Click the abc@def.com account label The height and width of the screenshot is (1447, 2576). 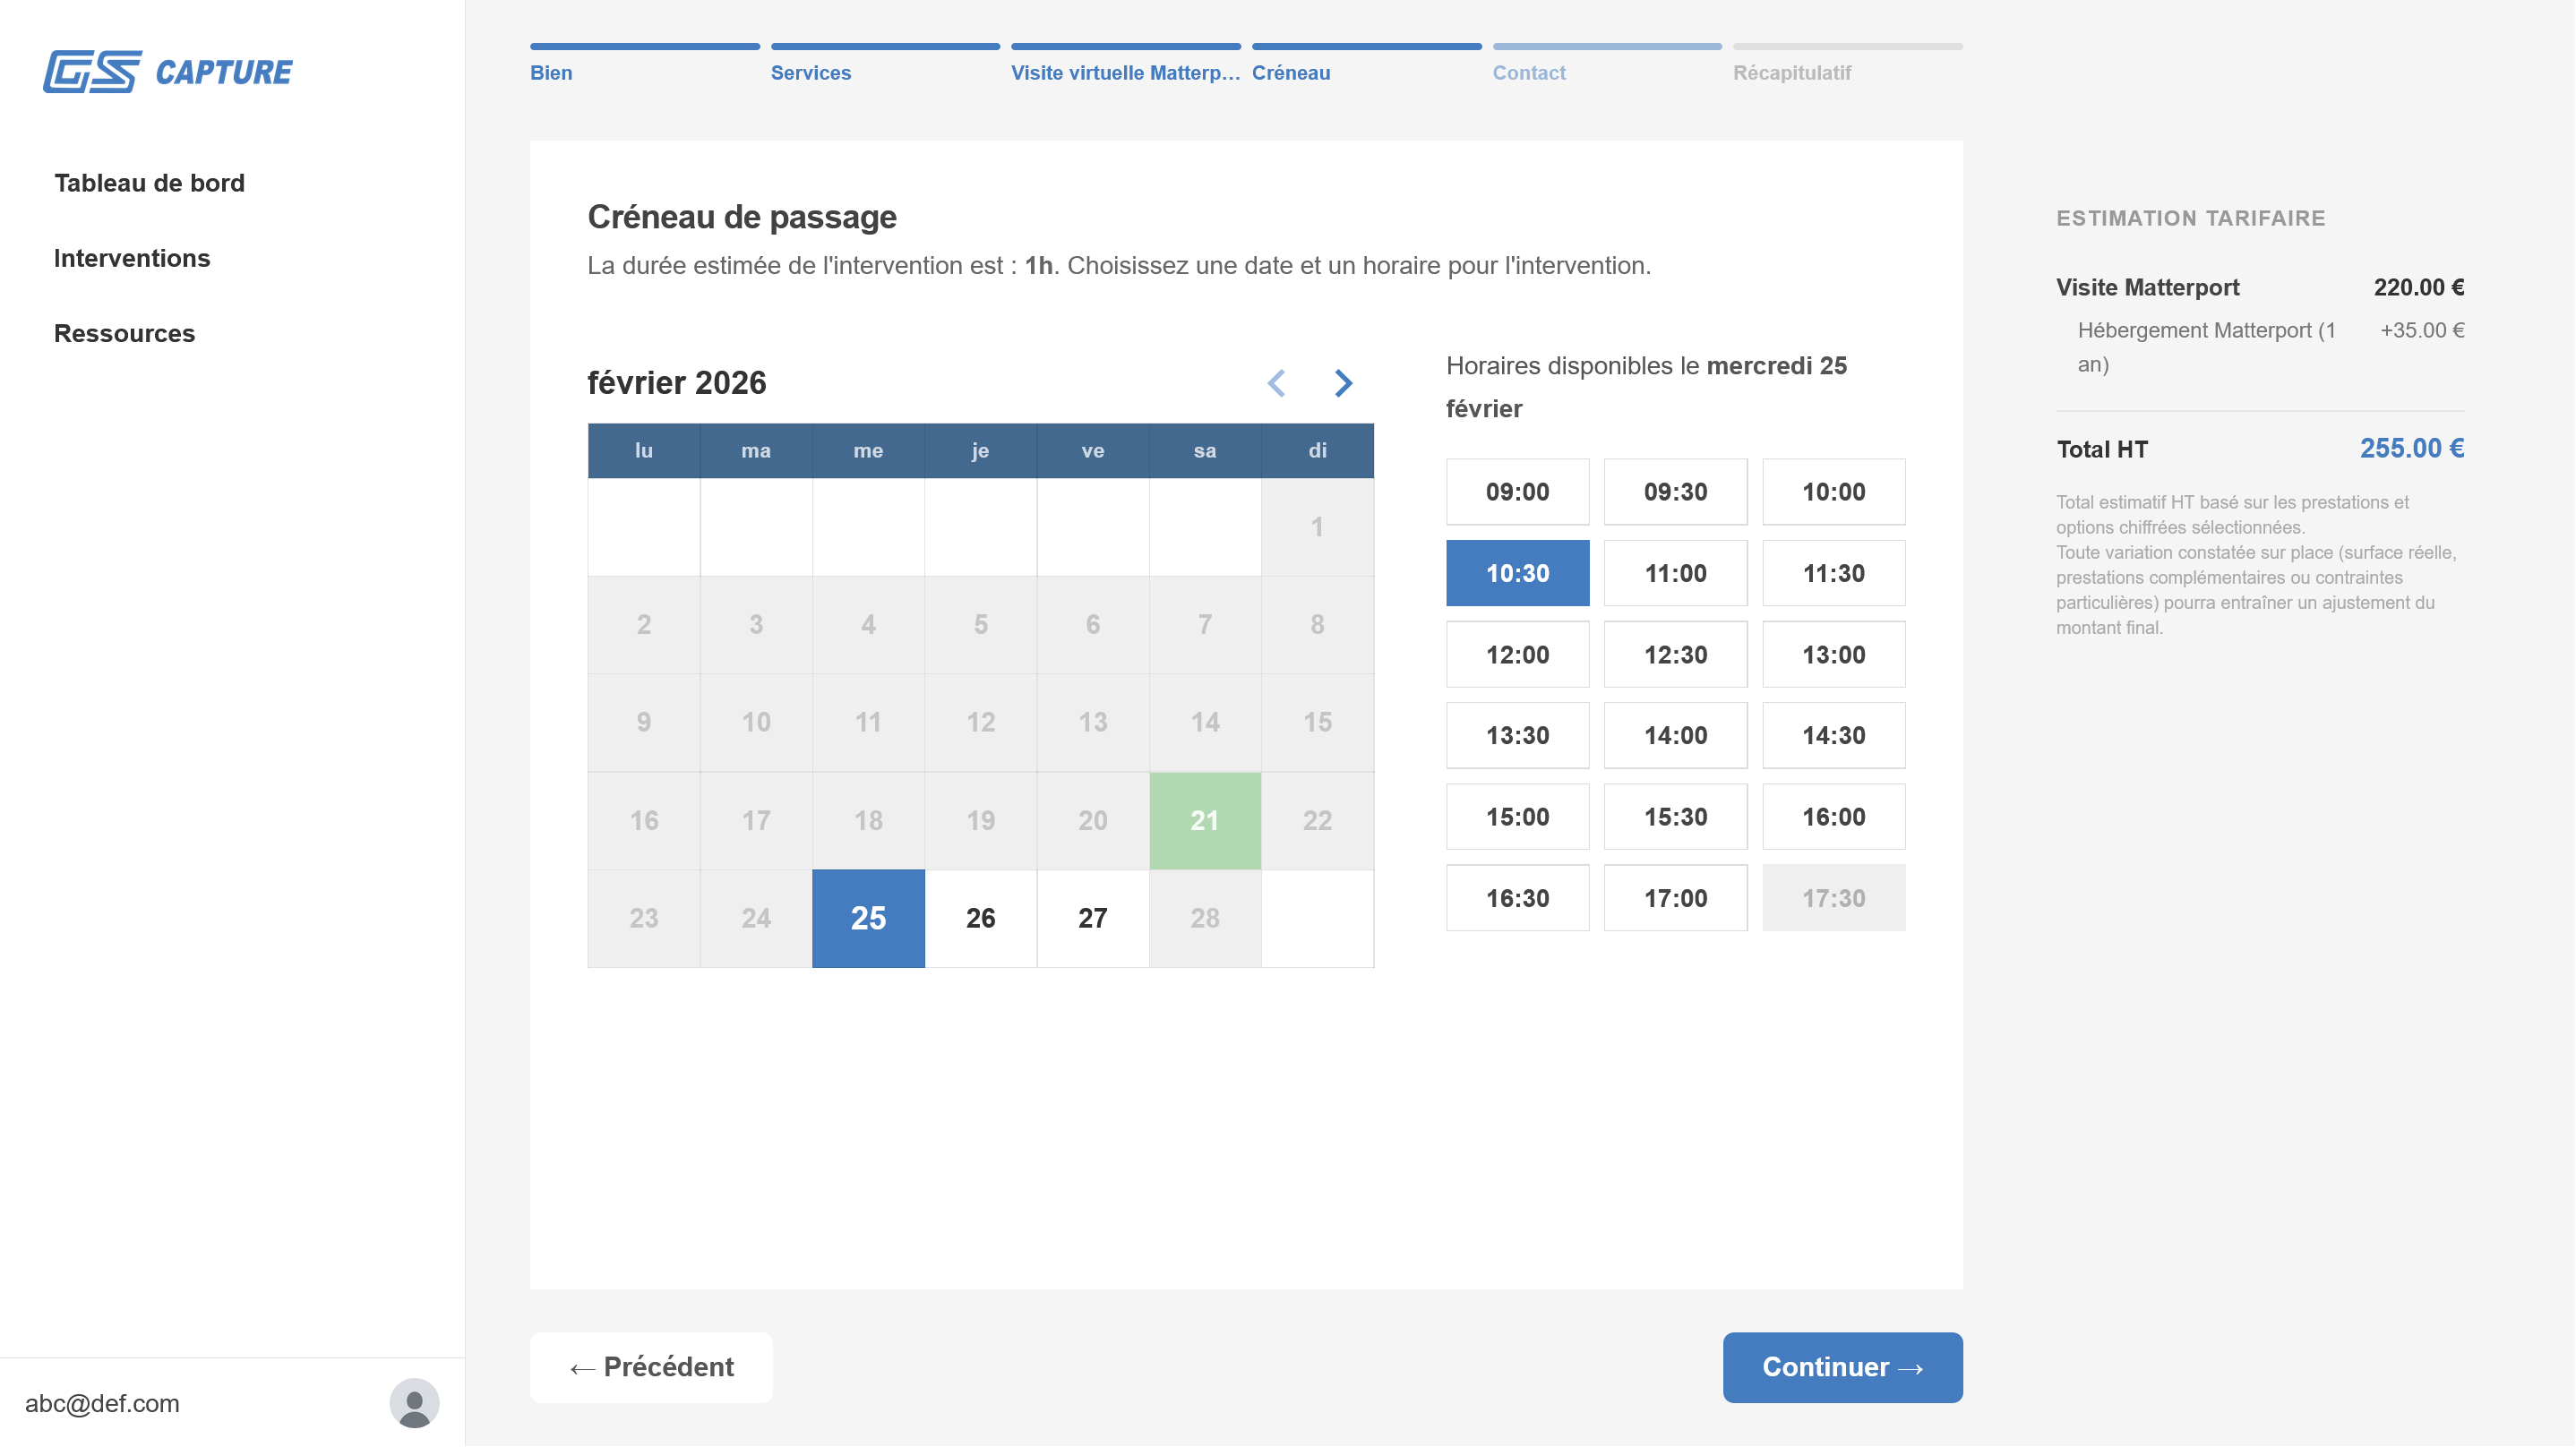(102, 1403)
